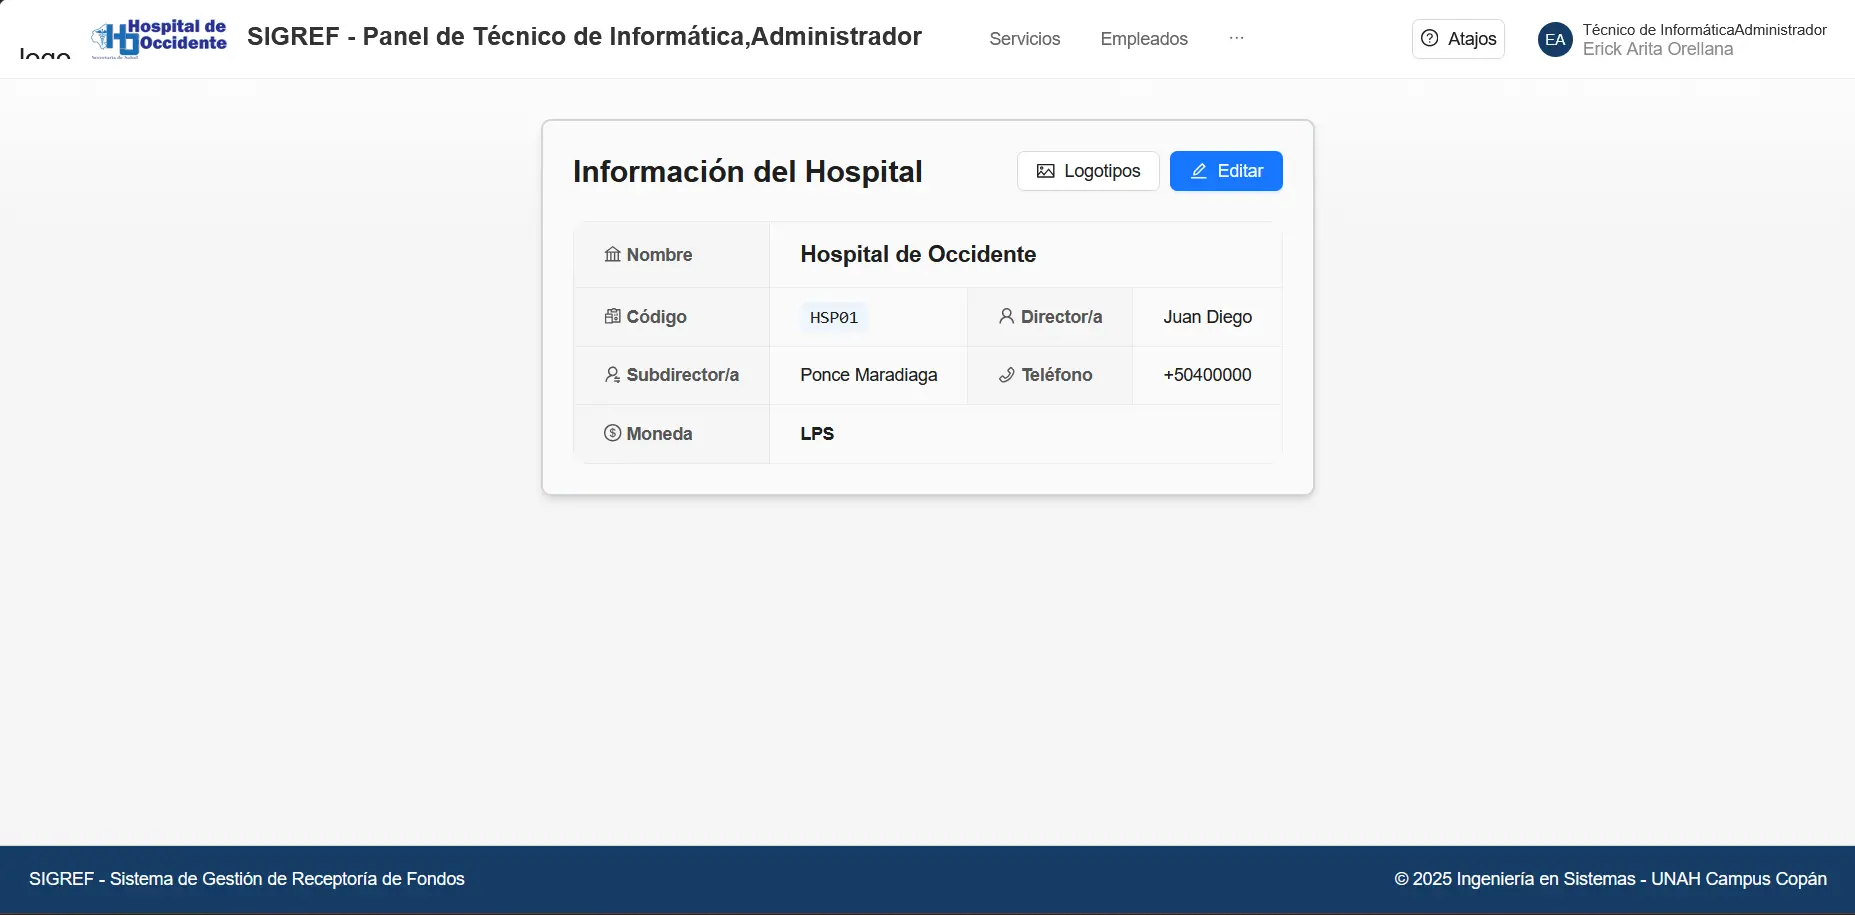Image resolution: width=1855 pixels, height=915 pixels.
Task: Open the Servicios menu
Action: [x=1024, y=39]
